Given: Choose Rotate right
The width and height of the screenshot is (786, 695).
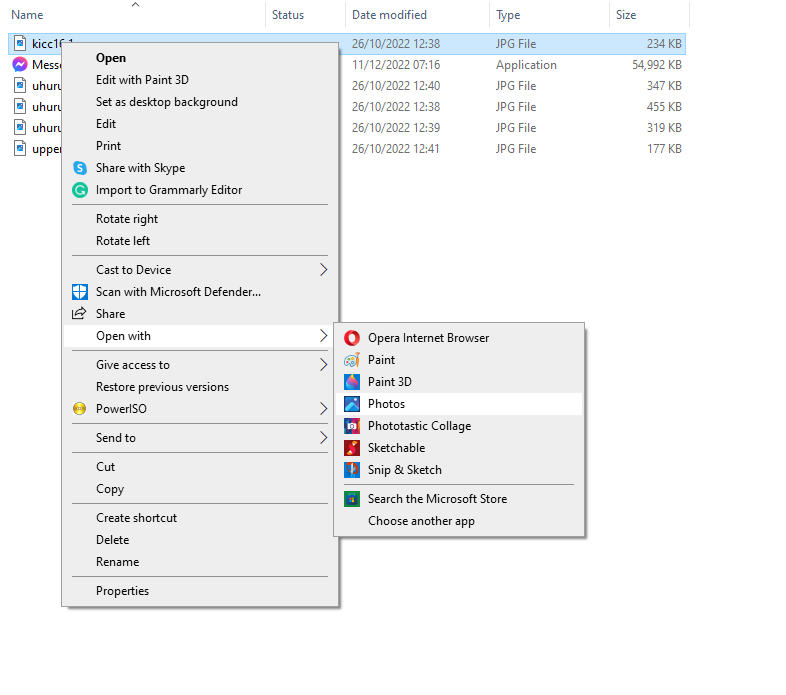Looking at the screenshot, I should tap(127, 219).
